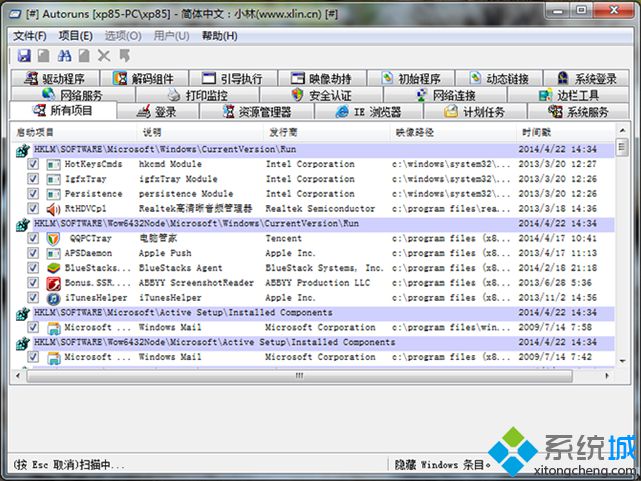The image size is (641, 481).
Task: Sort by the 映像路径 column header
Action: tap(454, 132)
